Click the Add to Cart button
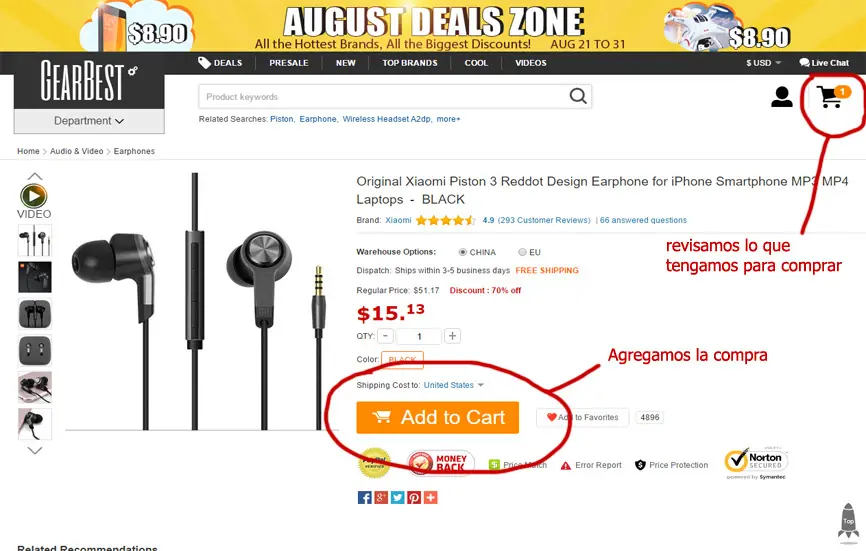The image size is (866, 551). pos(437,417)
